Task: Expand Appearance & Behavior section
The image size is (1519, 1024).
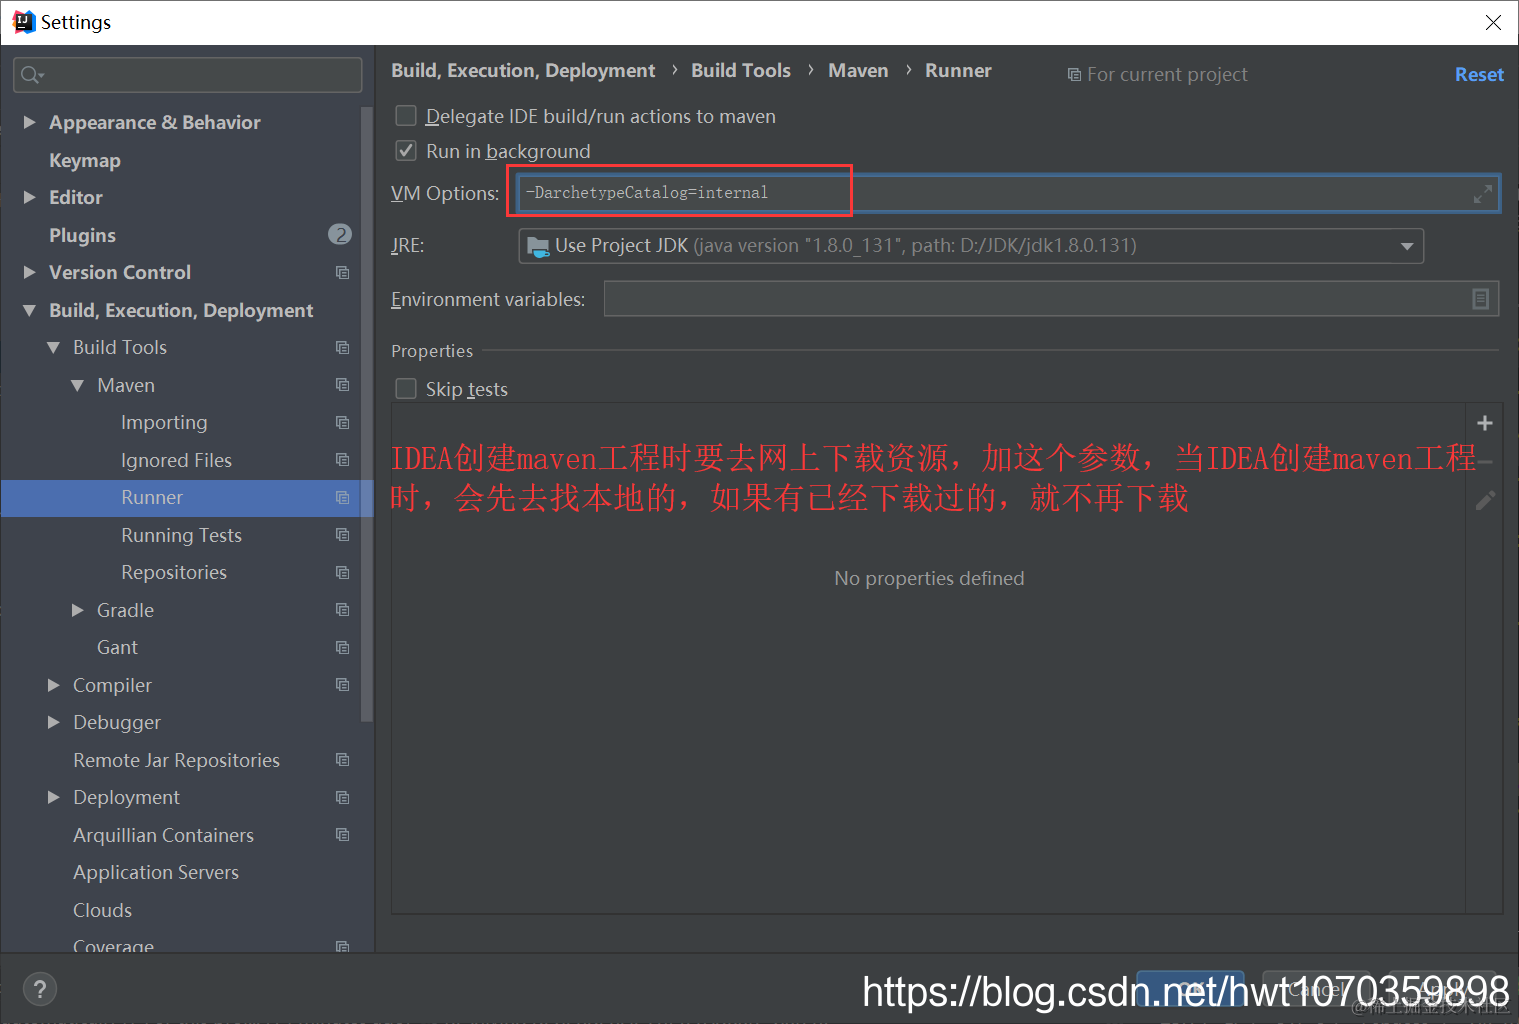Action: (x=29, y=122)
